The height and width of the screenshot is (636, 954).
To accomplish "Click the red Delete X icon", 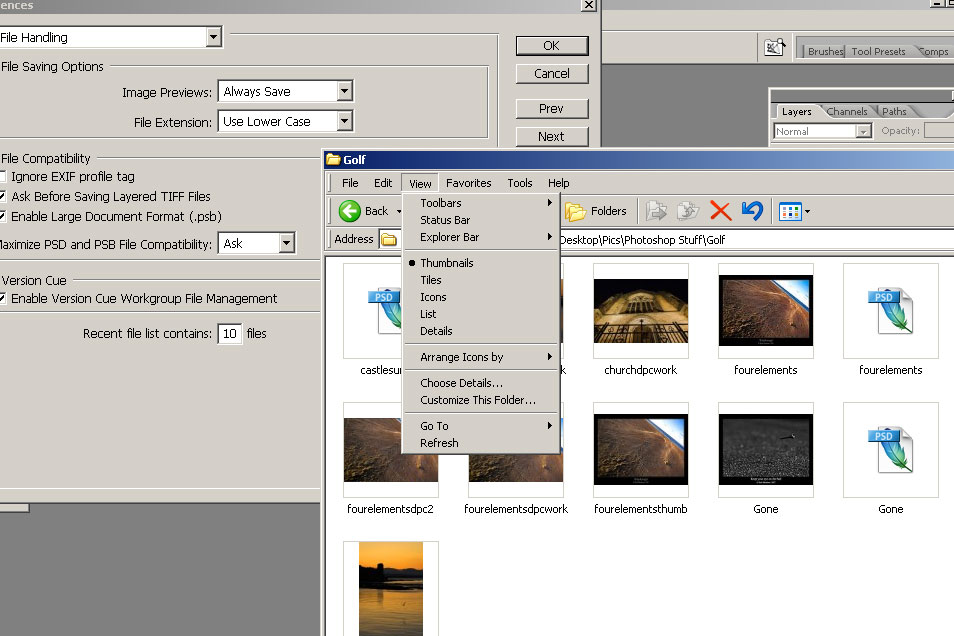I will pos(720,211).
